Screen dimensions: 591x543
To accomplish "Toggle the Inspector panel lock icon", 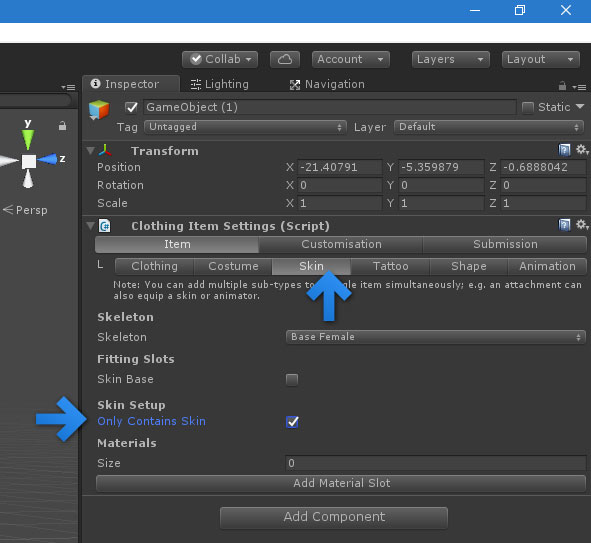I will pos(562,86).
